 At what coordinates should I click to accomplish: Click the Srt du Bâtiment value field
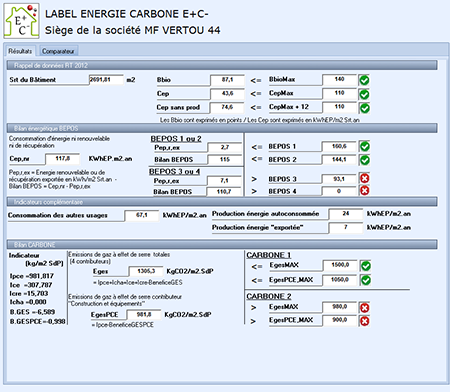106,80
